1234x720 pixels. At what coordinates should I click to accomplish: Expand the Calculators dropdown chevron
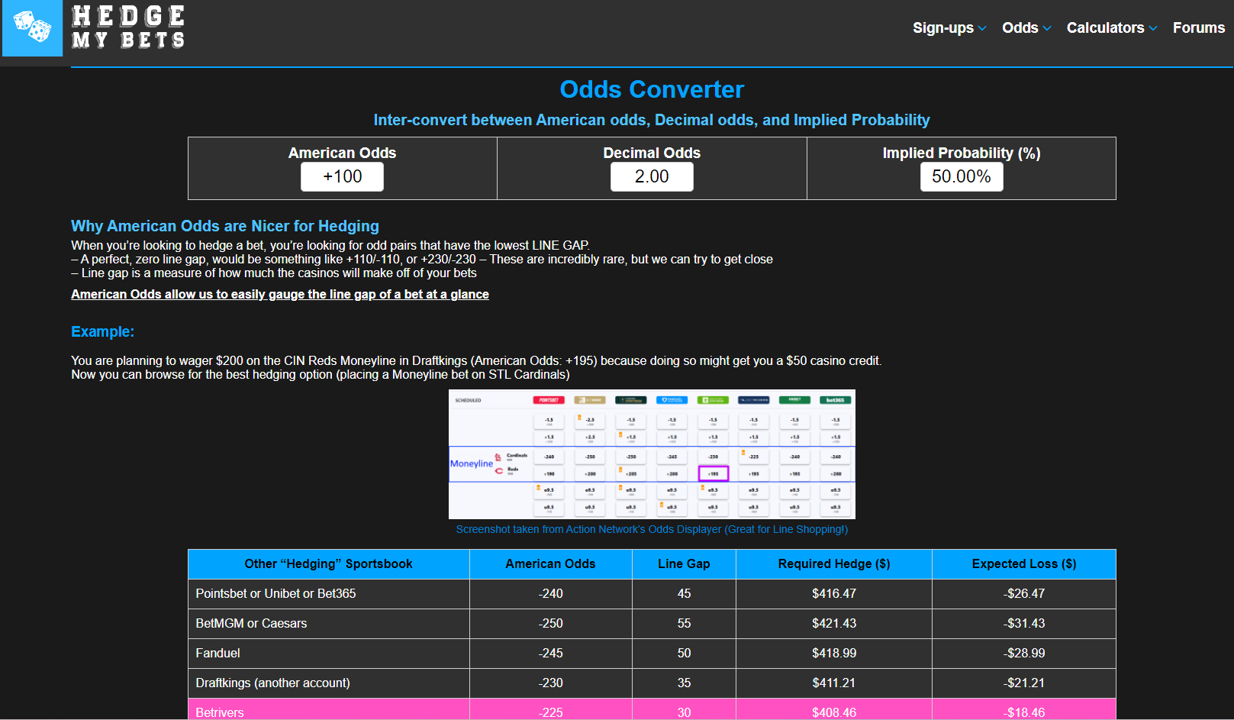pos(1153,29)
